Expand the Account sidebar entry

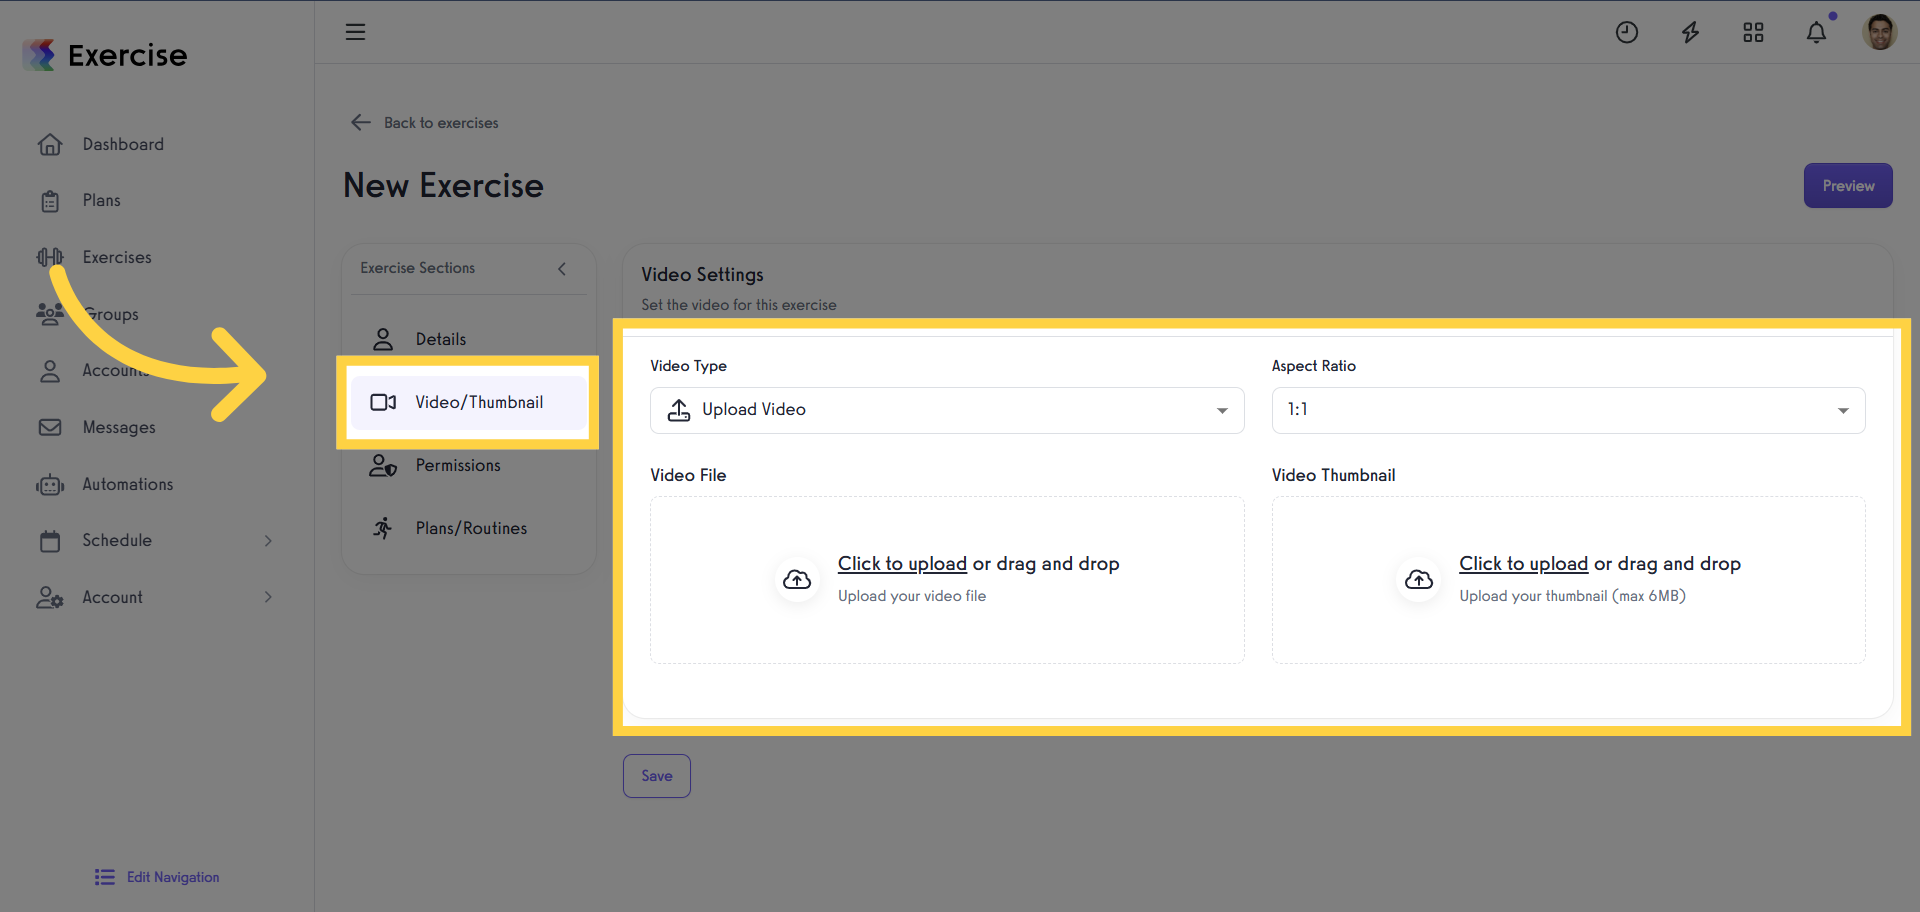tap(267, 597)
